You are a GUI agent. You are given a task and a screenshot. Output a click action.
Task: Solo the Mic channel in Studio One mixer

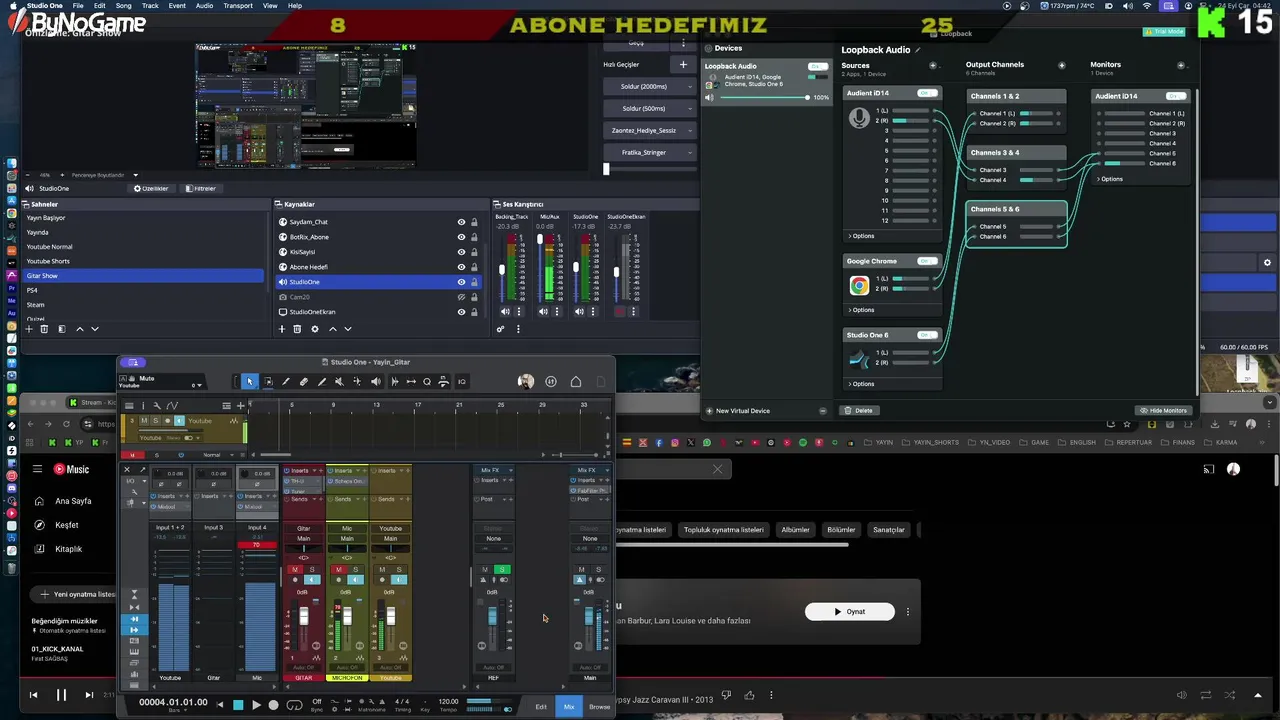[x=355, y=570]
